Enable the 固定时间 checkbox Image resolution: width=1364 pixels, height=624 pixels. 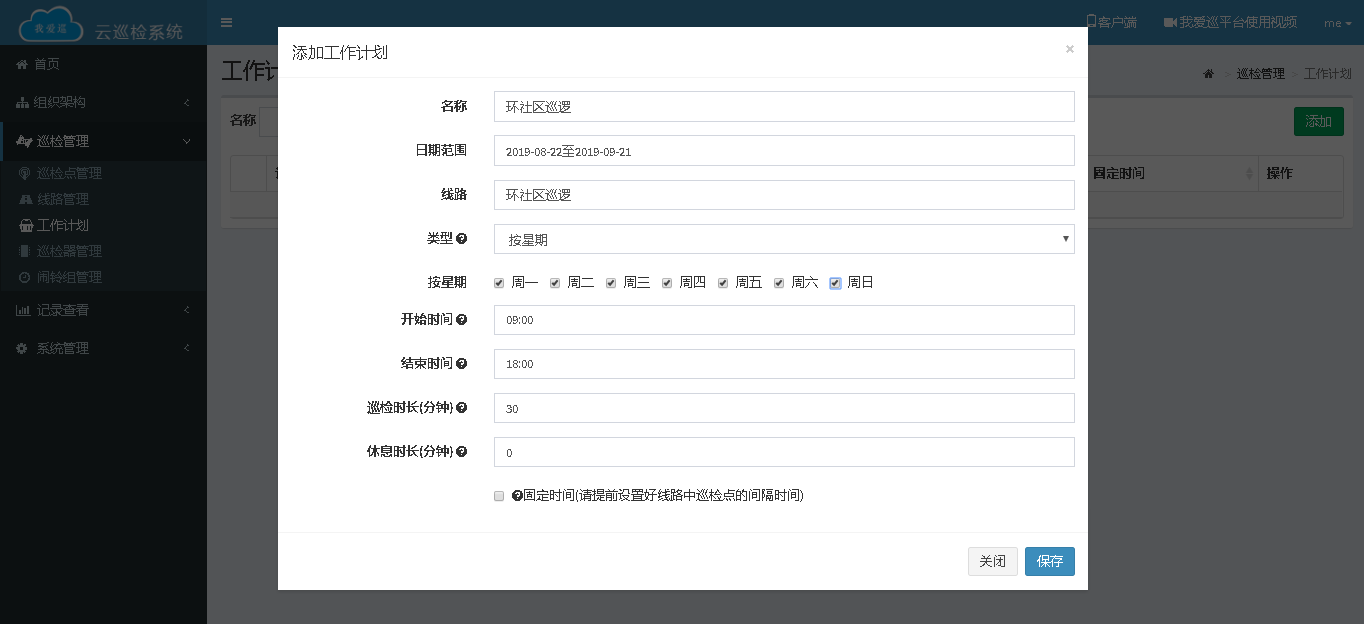click(x=498, y=496)
